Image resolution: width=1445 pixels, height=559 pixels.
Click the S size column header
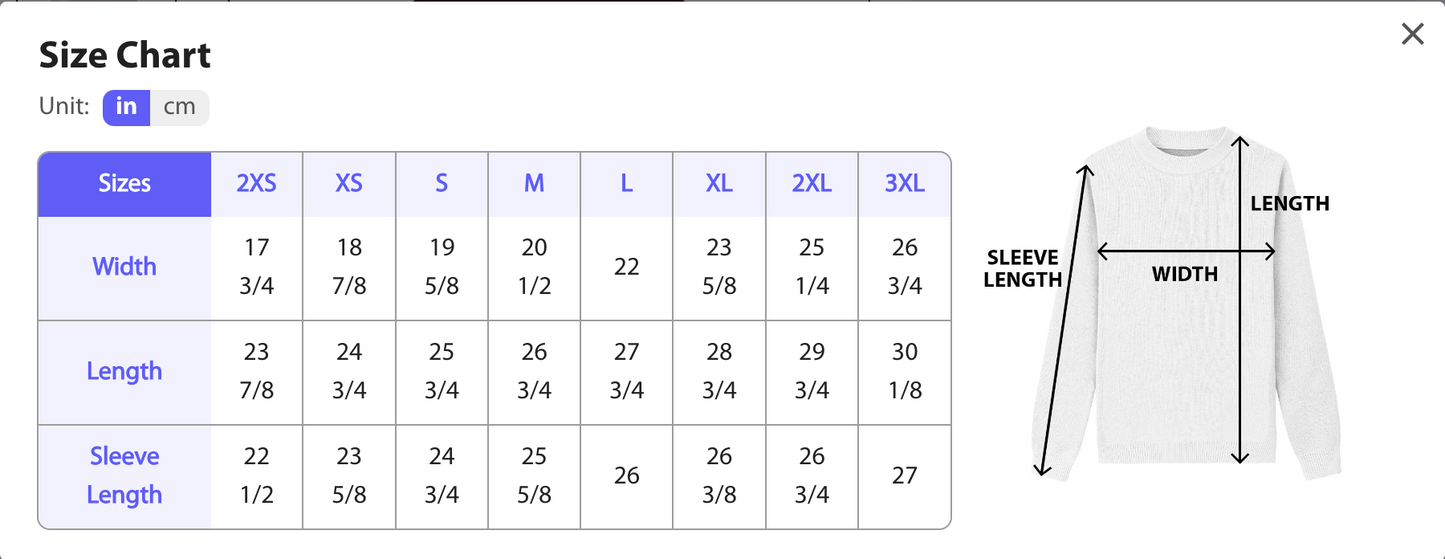[442, 184]
